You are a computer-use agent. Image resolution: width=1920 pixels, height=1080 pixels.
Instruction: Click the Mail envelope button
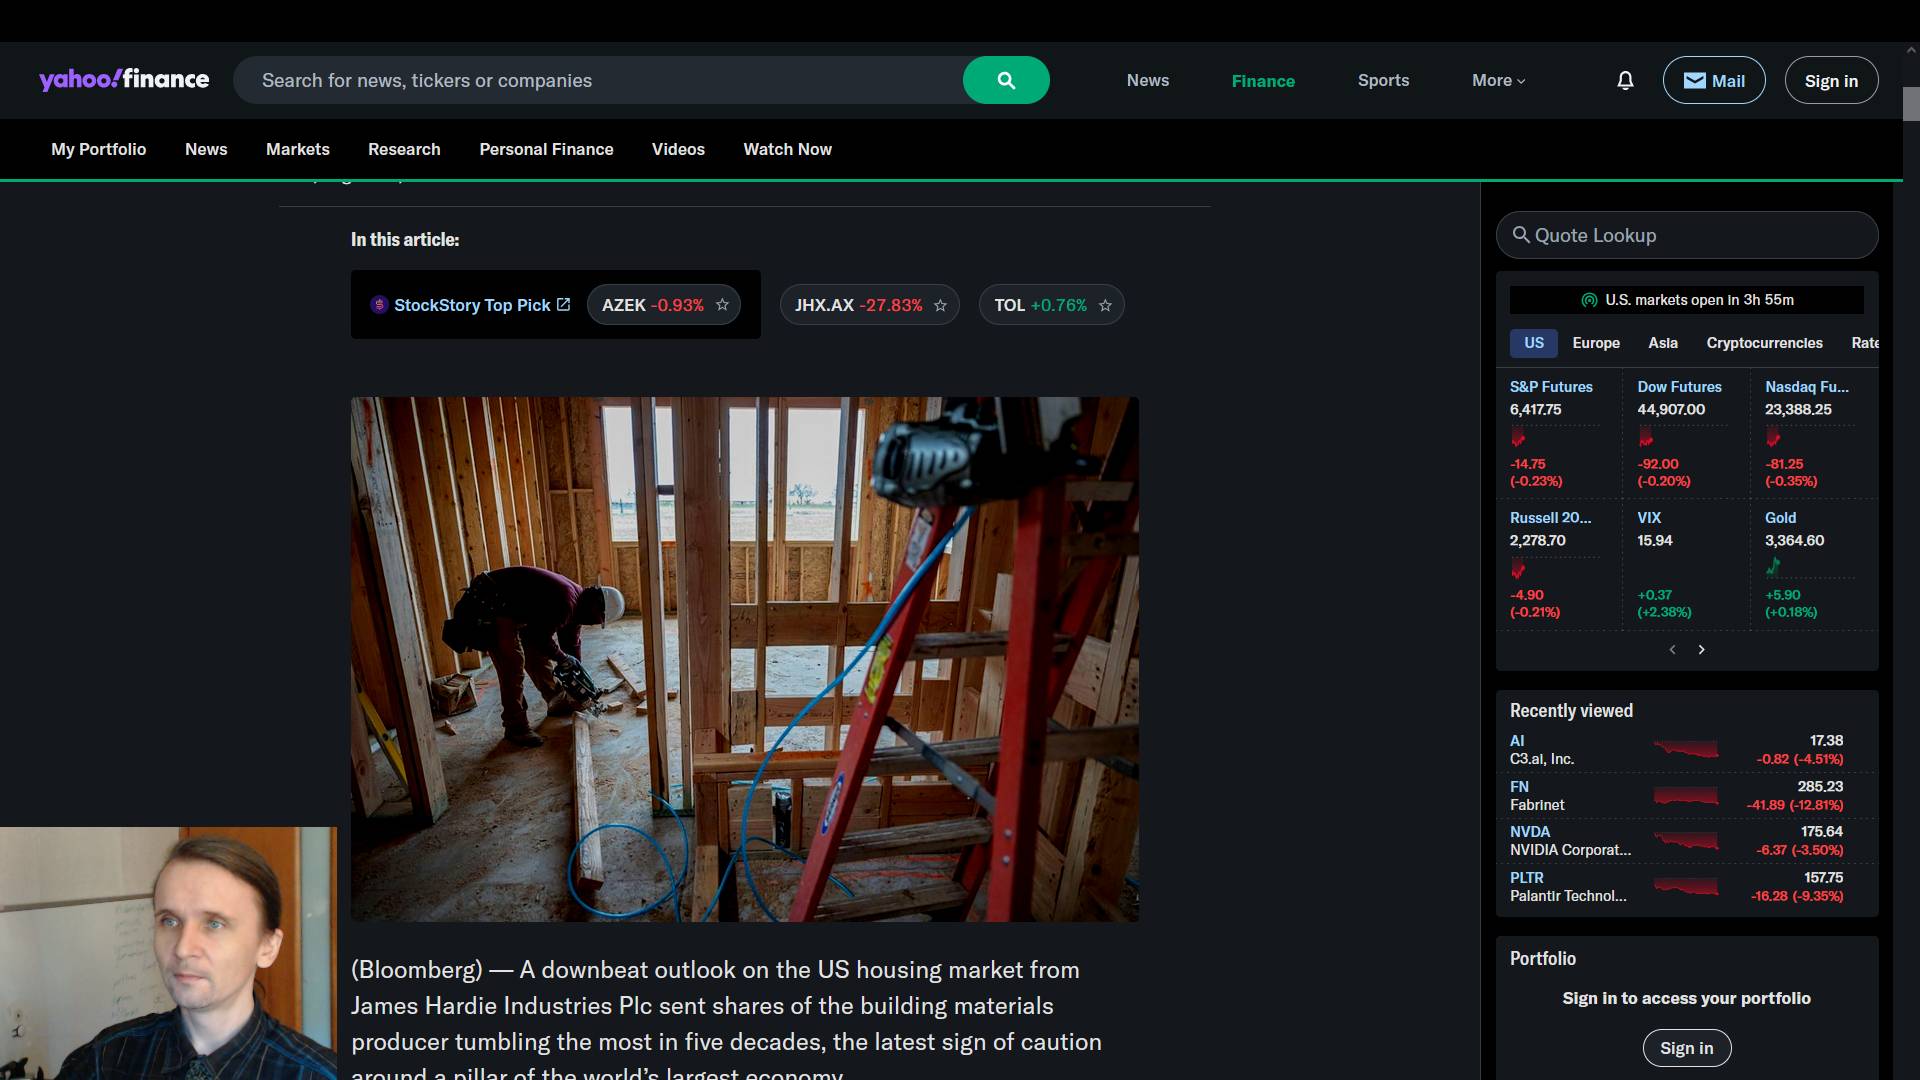tap(1713, 80)
